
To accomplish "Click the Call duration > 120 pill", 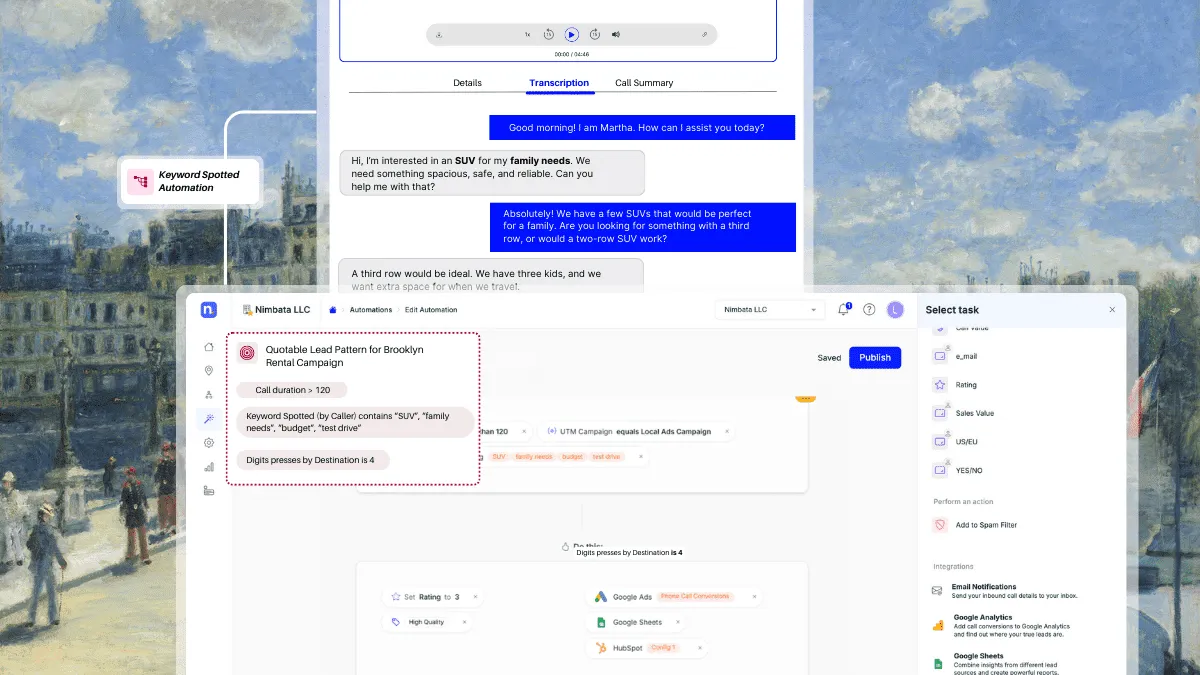I will 292,390.
